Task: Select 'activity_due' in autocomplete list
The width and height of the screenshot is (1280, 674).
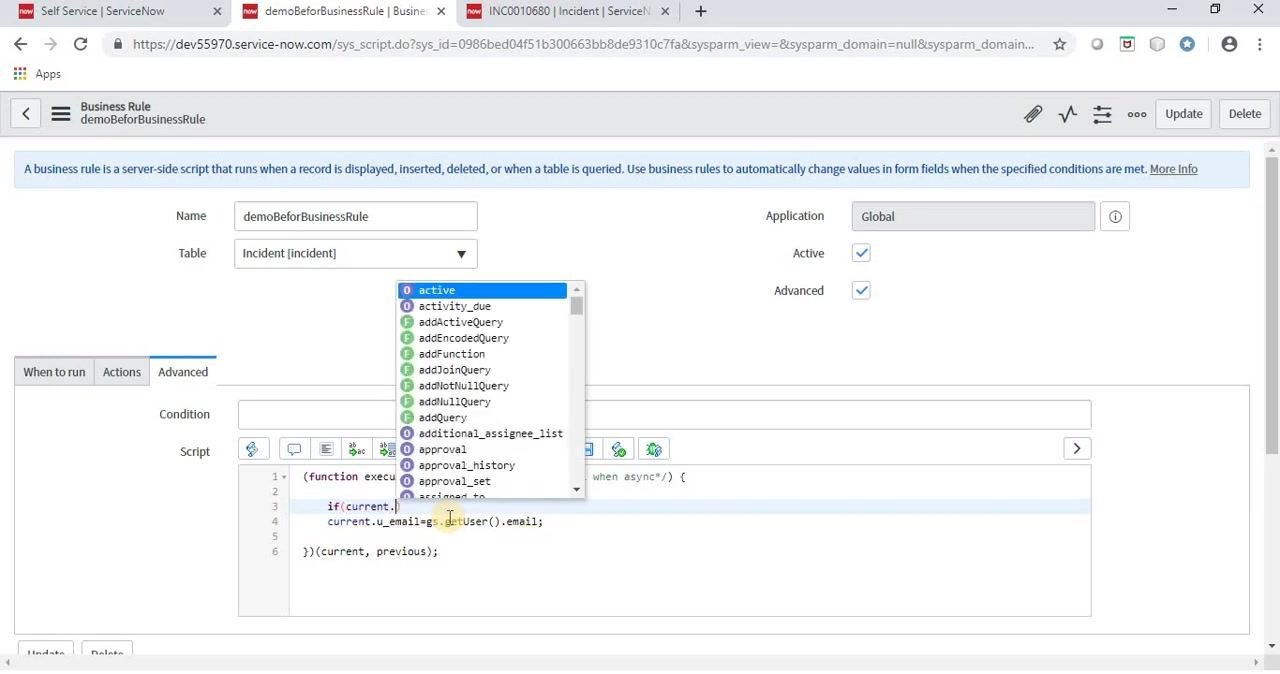Action: (x=483, y=306)
